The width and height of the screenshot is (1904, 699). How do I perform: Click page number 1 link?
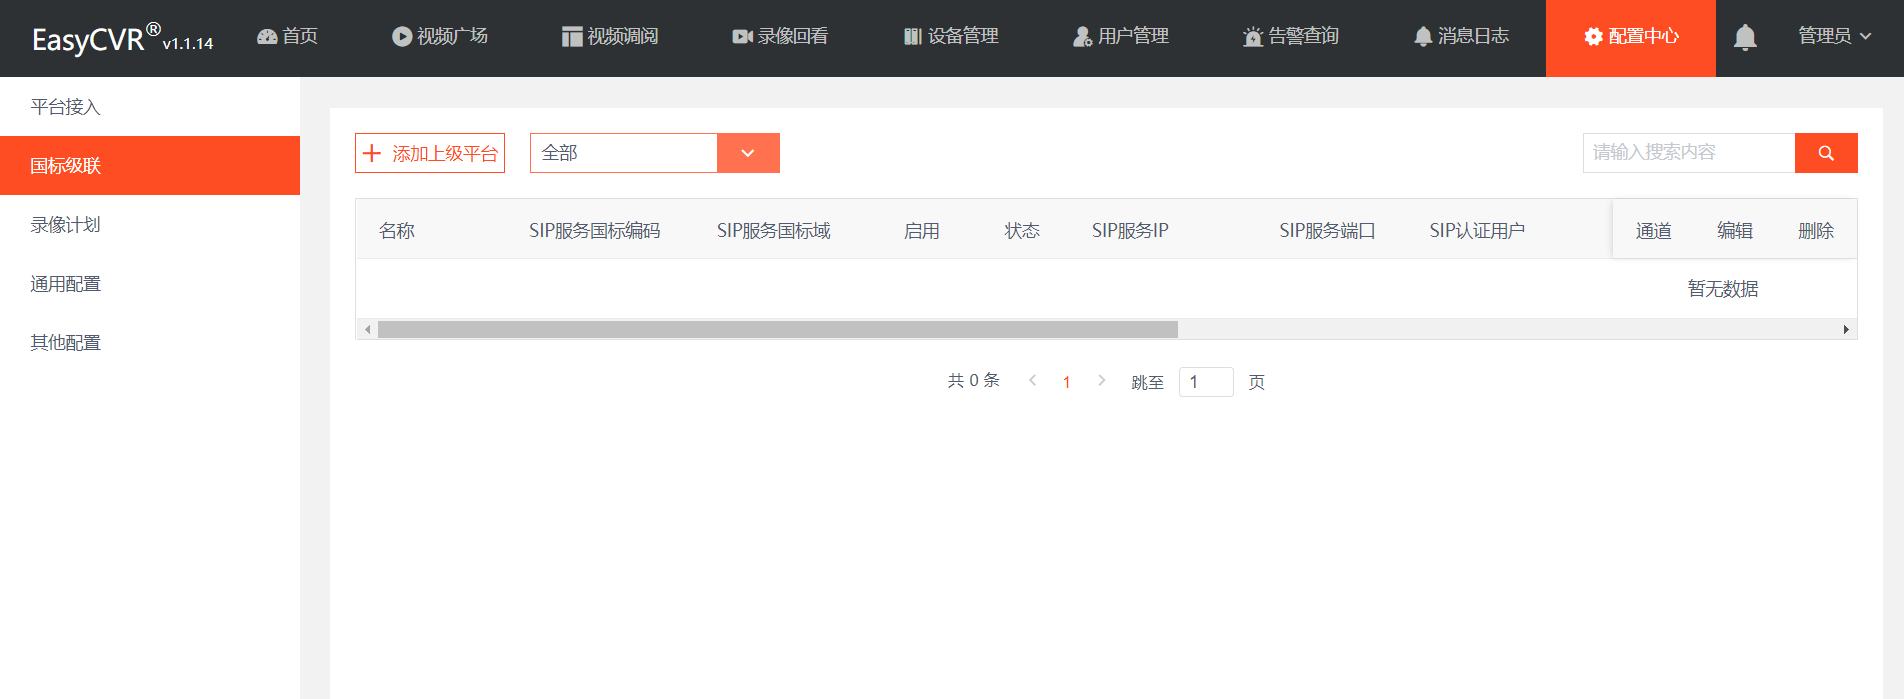pos(1066,382)
